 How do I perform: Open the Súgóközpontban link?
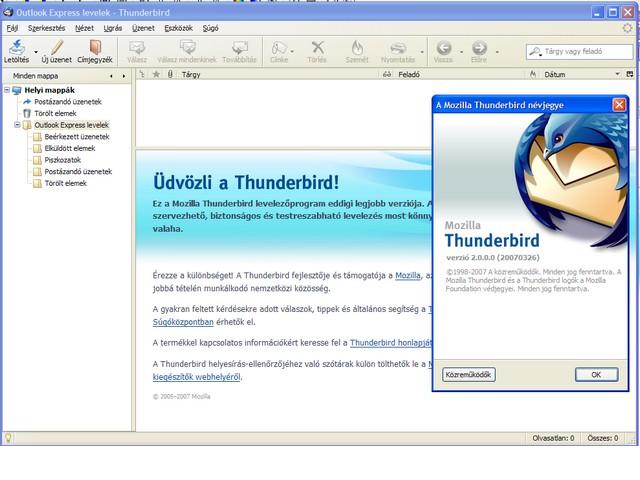[x=183, y=322]
